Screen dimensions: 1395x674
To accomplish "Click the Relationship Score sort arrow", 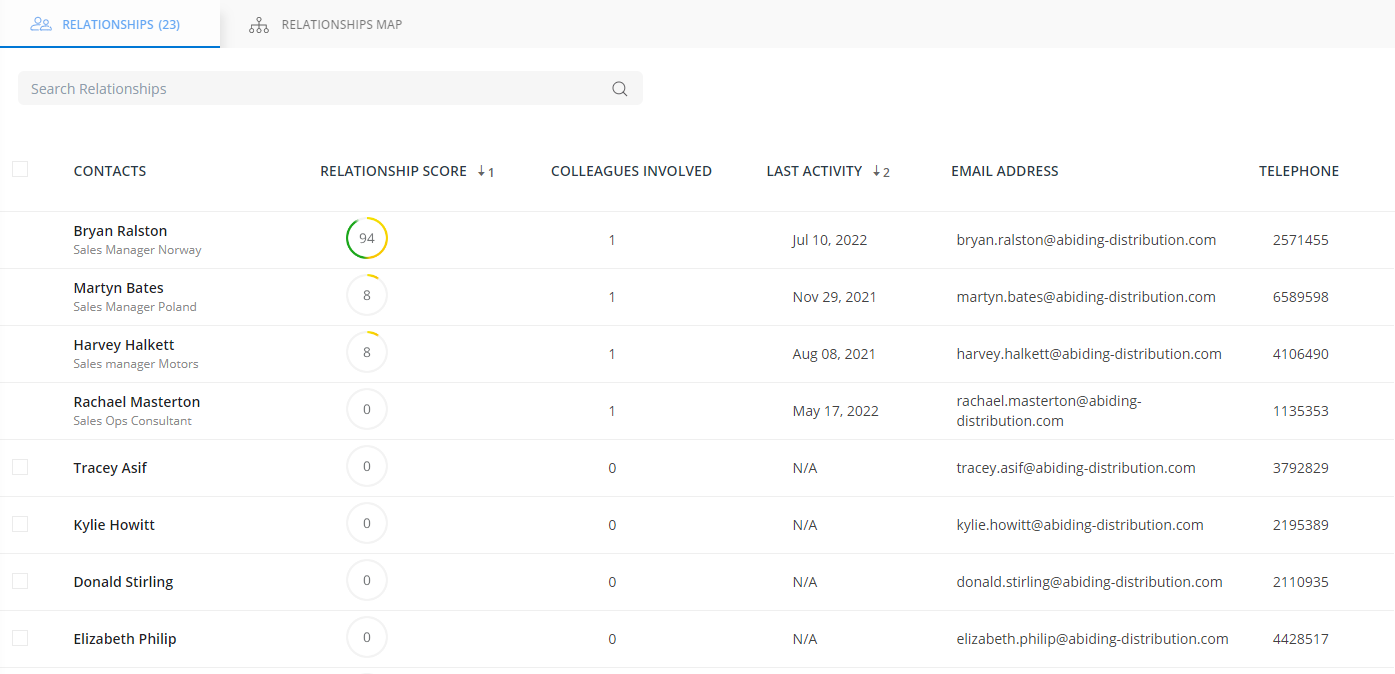I will point(481,171).
